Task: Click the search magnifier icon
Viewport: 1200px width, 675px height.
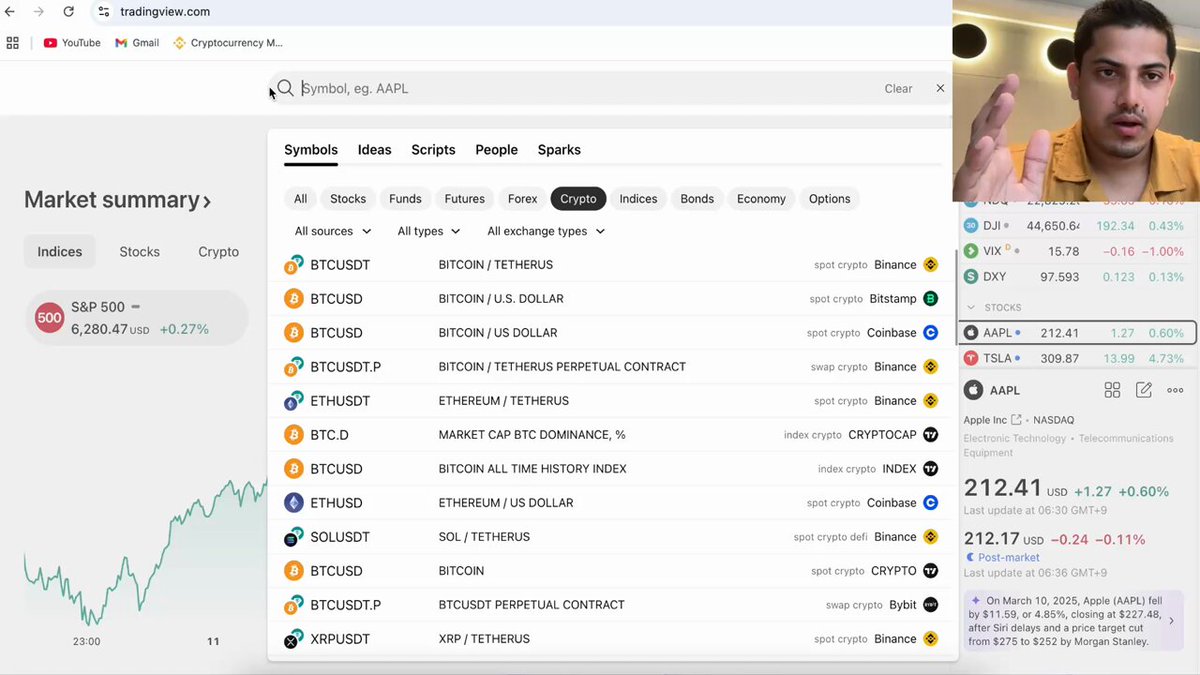Action: (x=285, y=88)
